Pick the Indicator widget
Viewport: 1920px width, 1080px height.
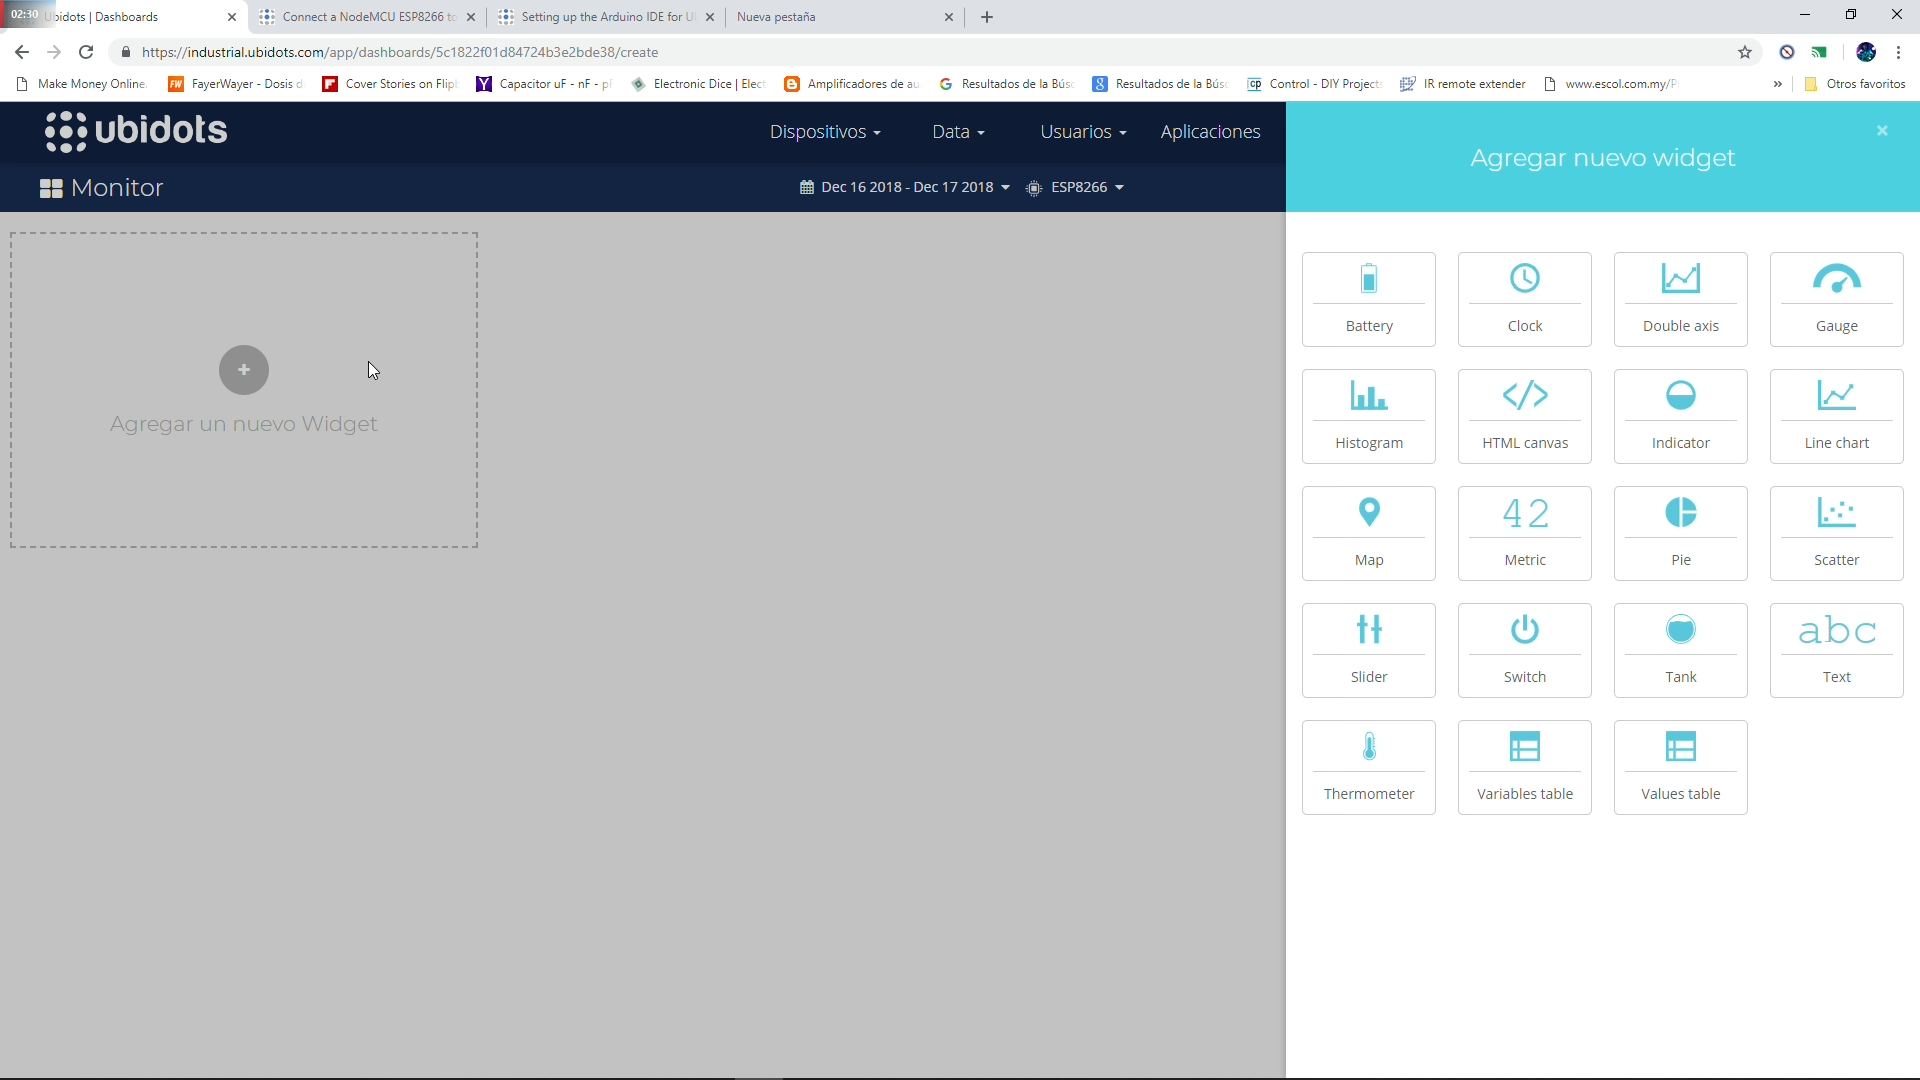(1680, 415)
